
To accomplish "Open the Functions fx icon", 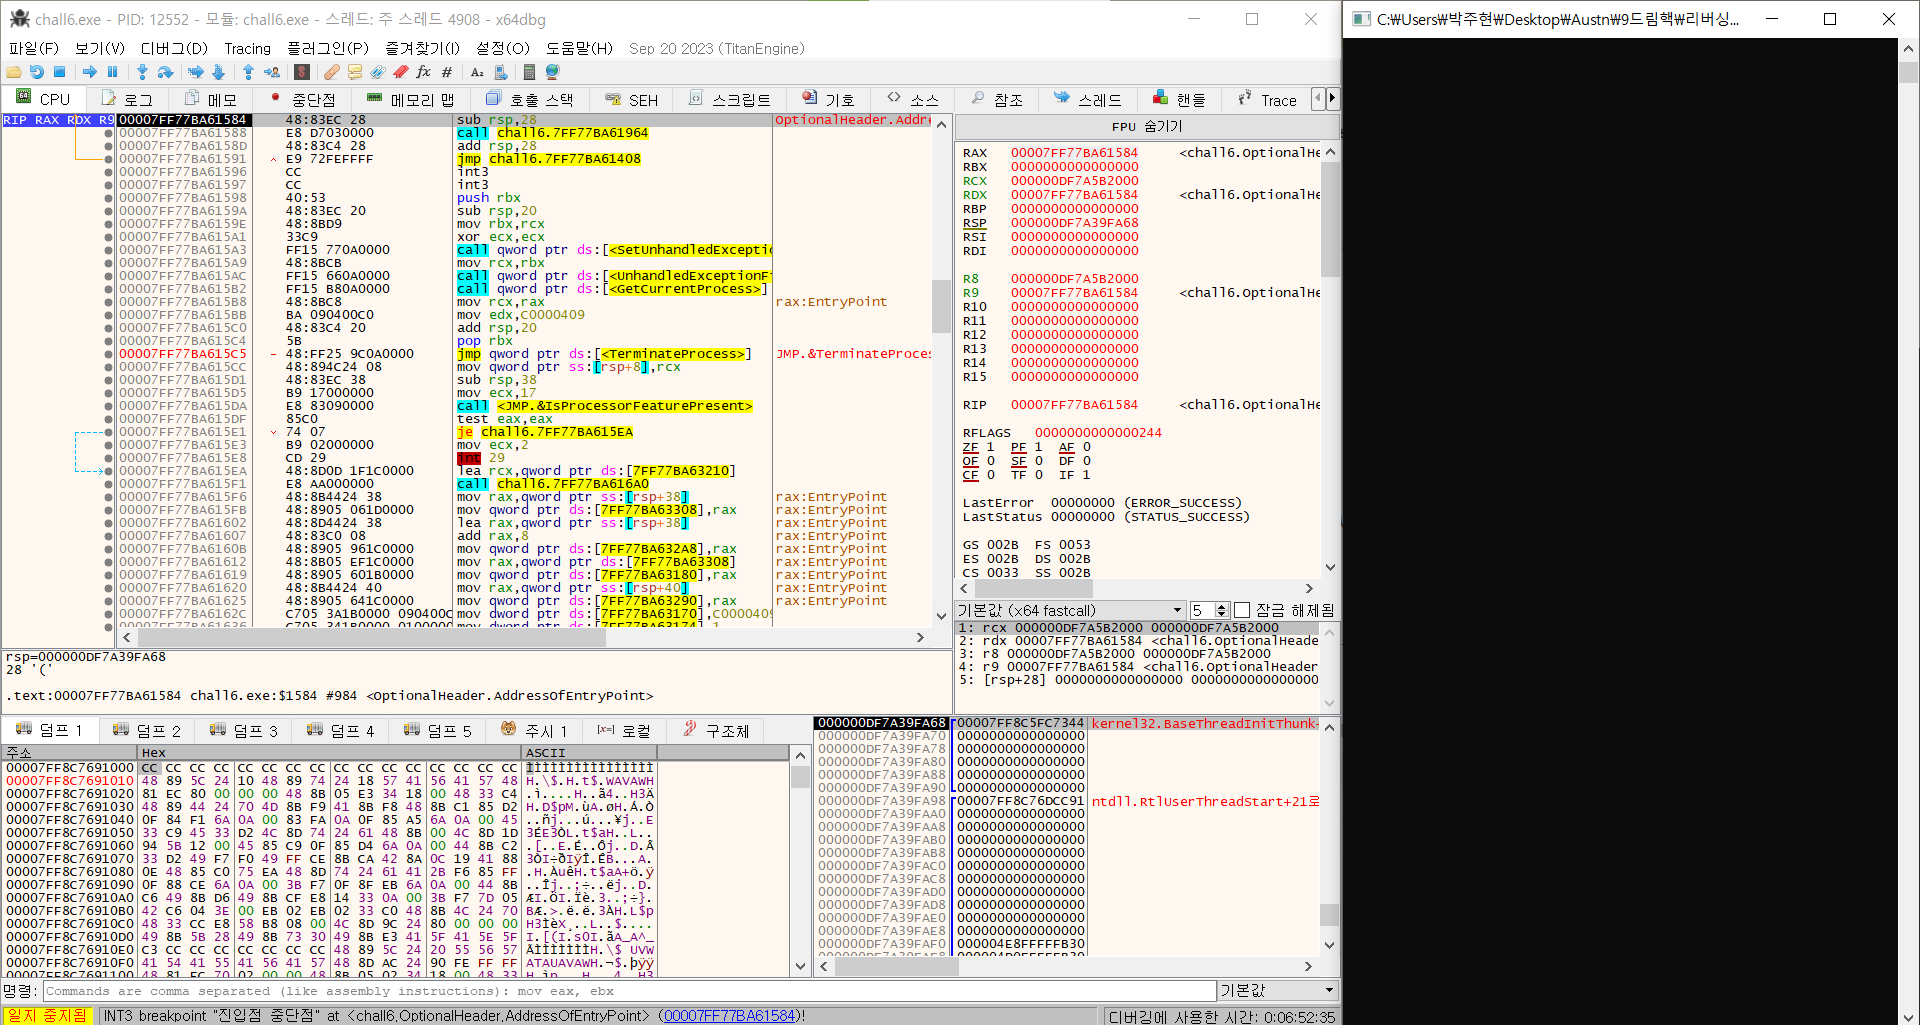I will coord(424,72).
